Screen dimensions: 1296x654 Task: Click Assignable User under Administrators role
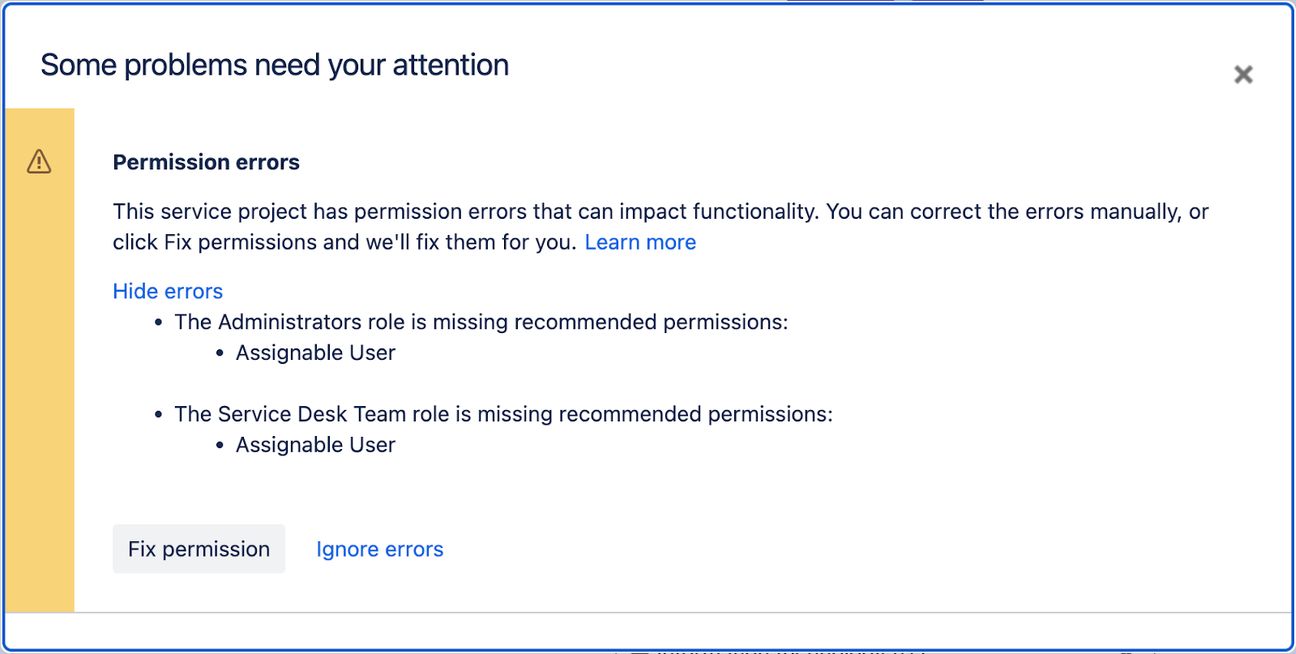[315, 353]
